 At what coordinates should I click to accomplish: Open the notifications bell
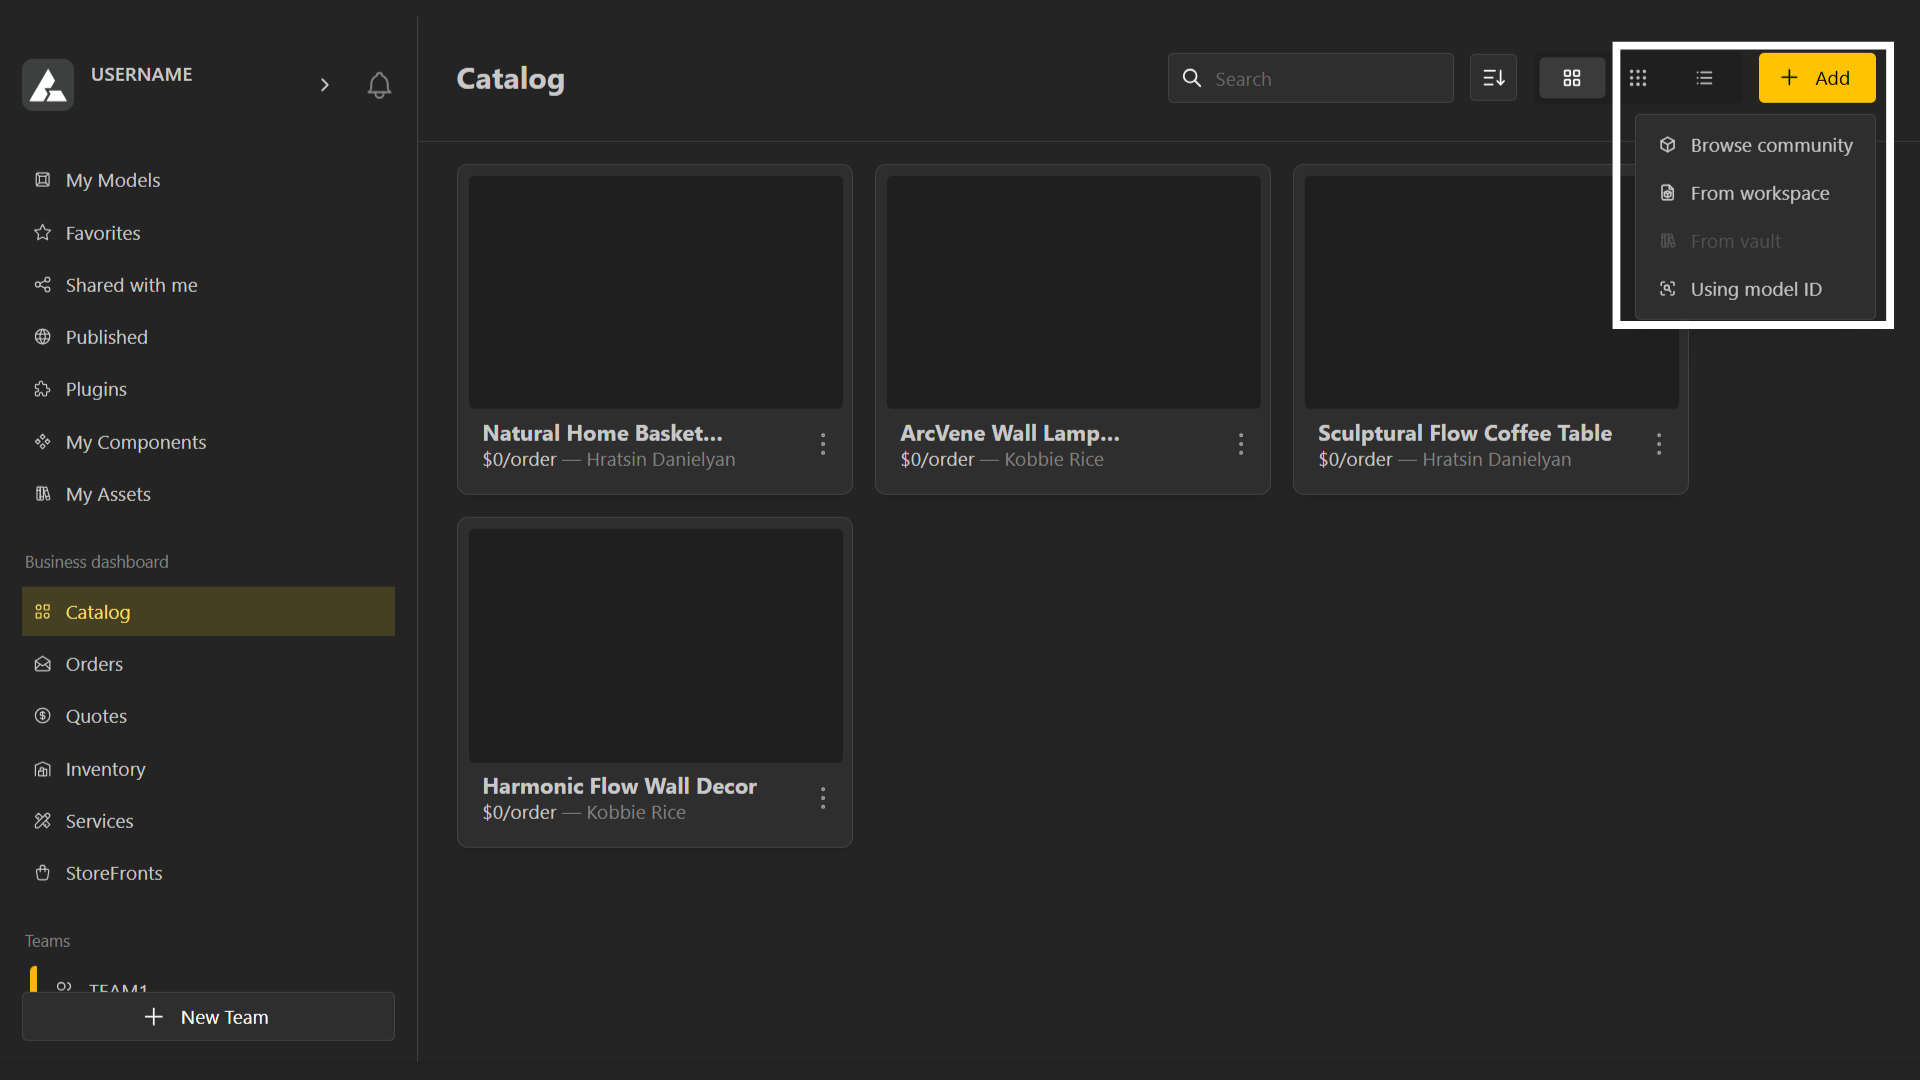pyautogui.click(x=379, y=85)
